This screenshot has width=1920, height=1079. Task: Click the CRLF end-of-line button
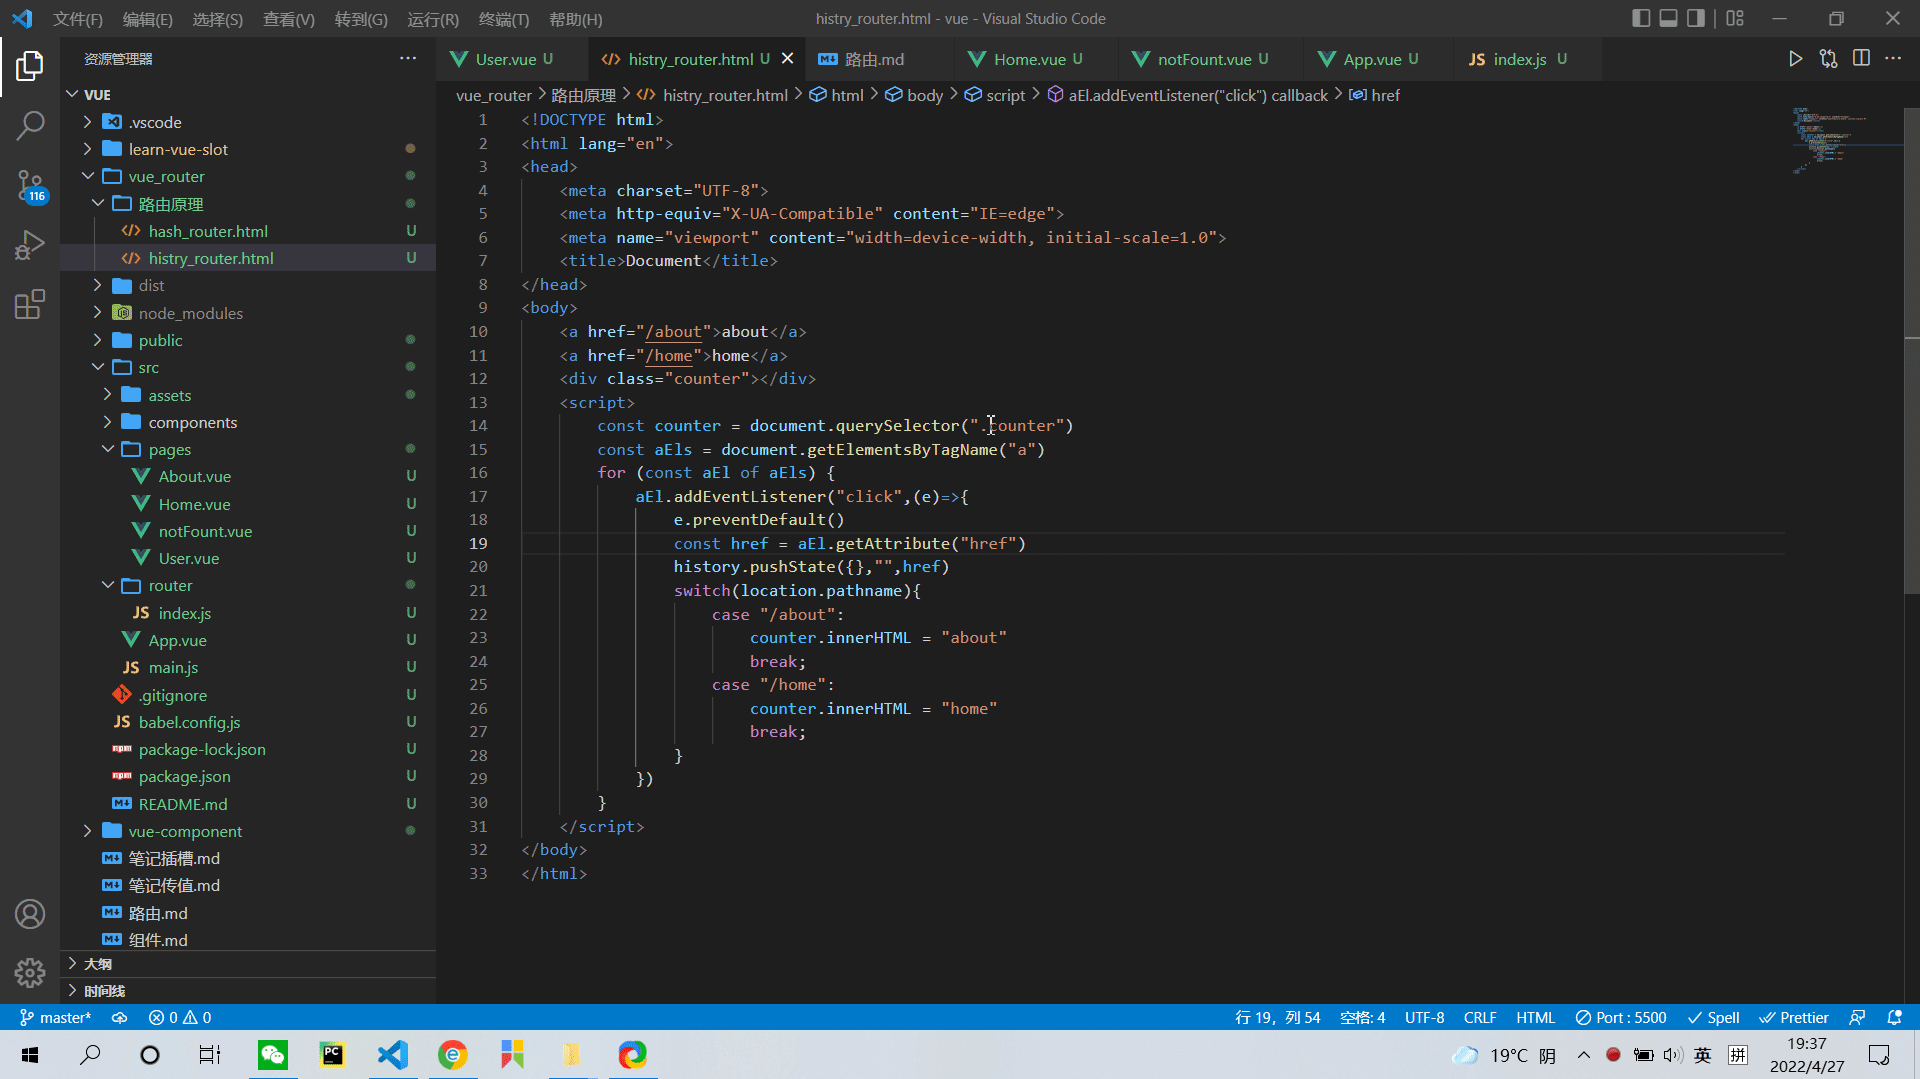(1480, 1017)
